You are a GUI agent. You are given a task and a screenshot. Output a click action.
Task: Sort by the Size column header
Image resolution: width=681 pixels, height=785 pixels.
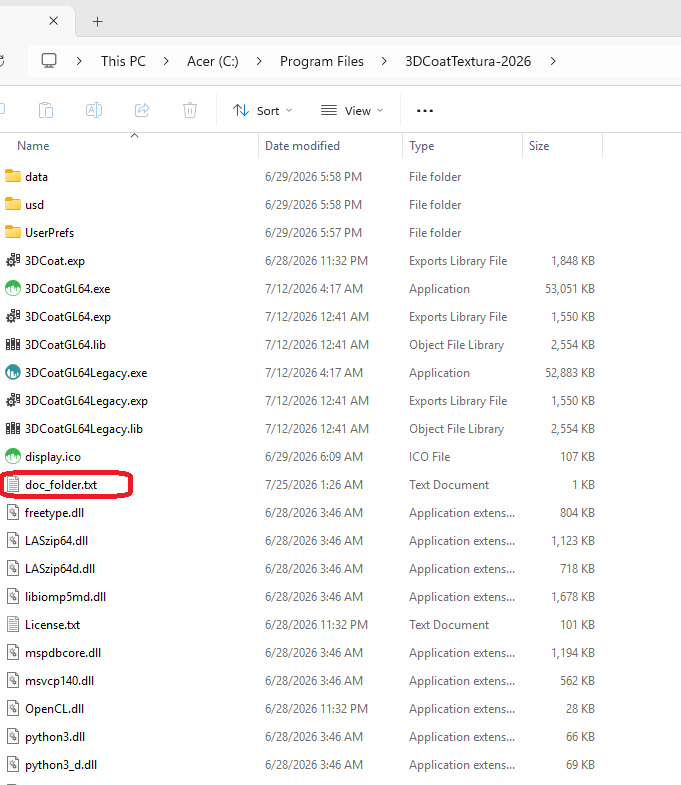click(539, 146)
